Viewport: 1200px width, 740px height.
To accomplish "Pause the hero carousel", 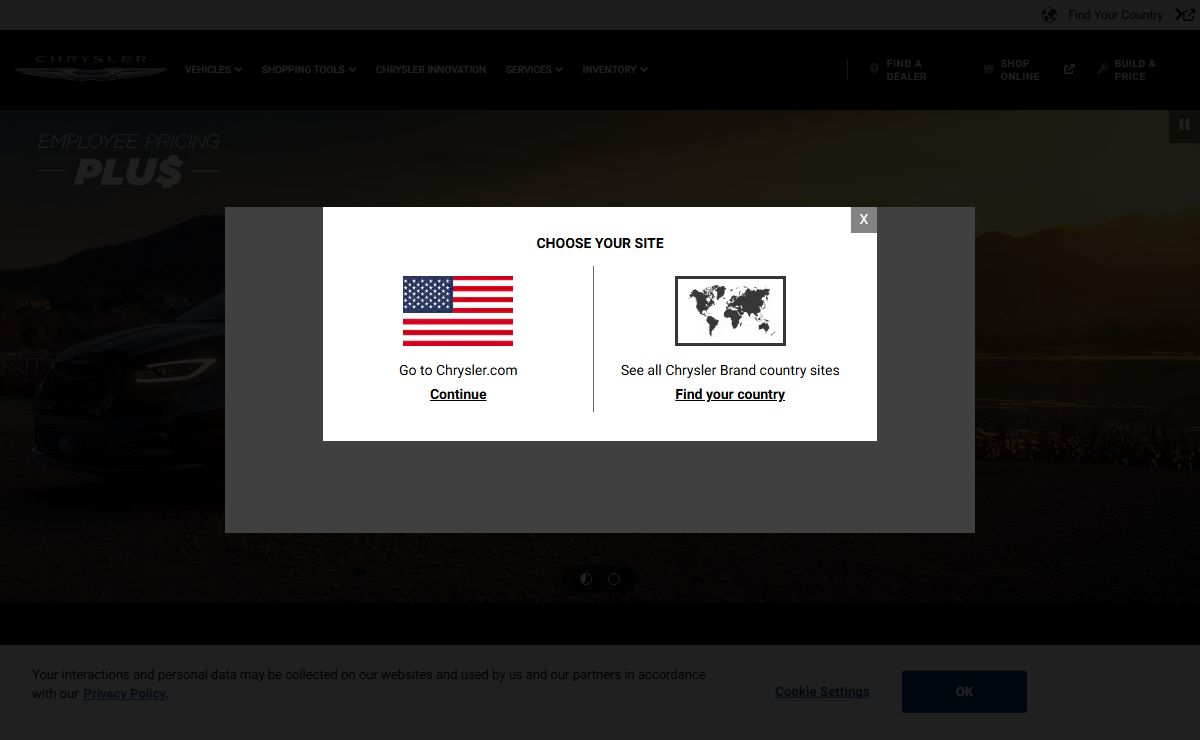I will 1185,125.
